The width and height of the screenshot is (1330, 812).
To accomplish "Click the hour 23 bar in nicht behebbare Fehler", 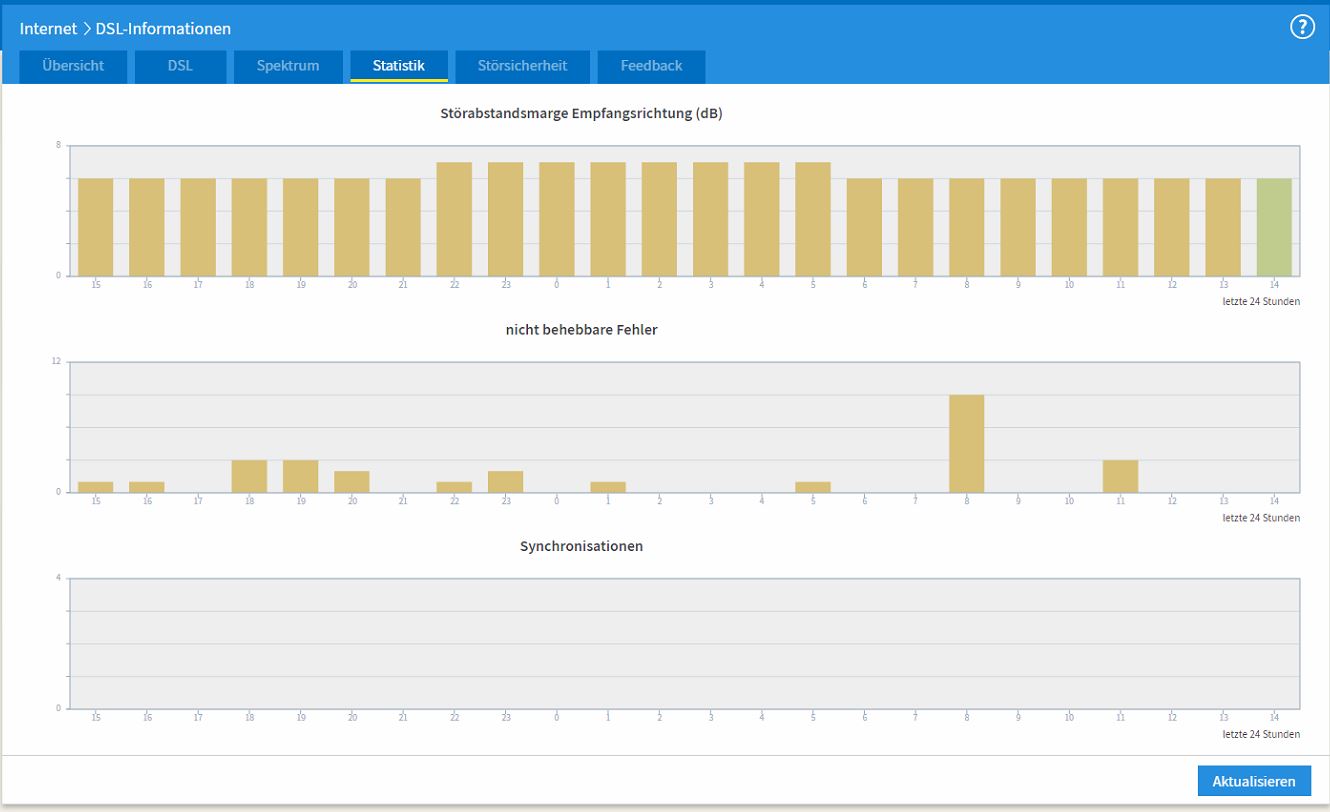I will tap(505, 481).
